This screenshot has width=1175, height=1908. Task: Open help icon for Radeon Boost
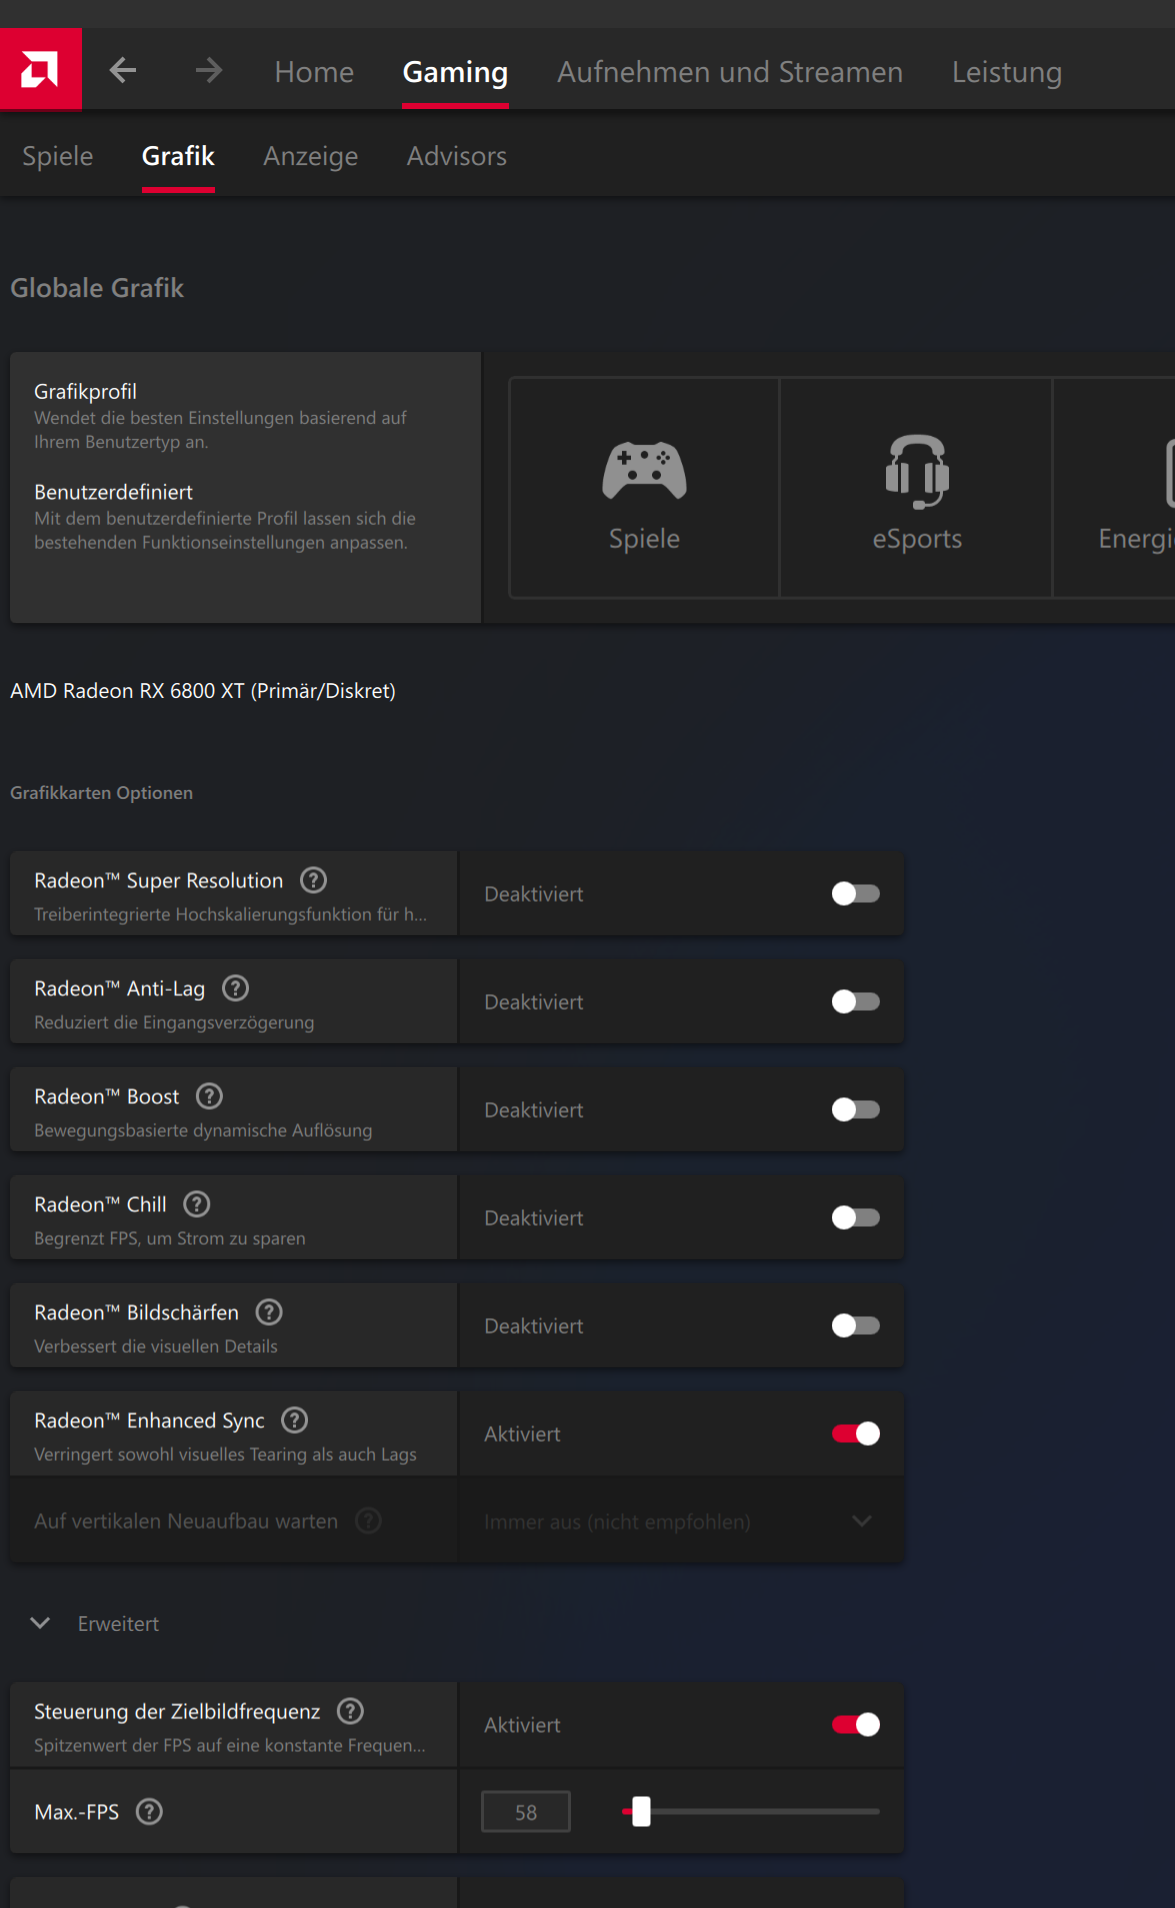click(x=210, y=1096)
